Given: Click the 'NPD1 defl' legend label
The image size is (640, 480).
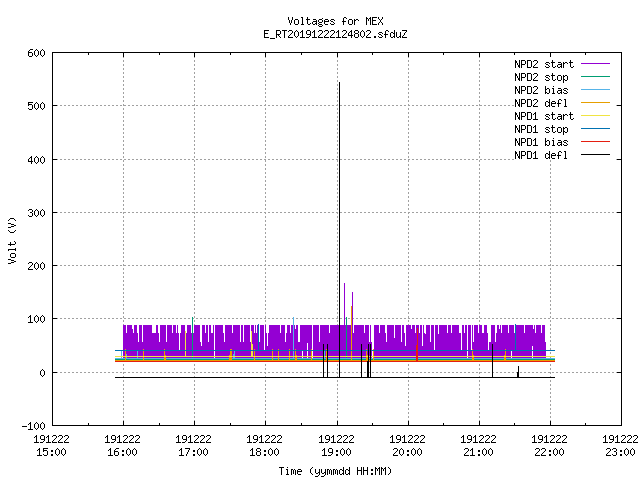Looking at the screenshot, I should pyautogui.click(x=541, y=156).
